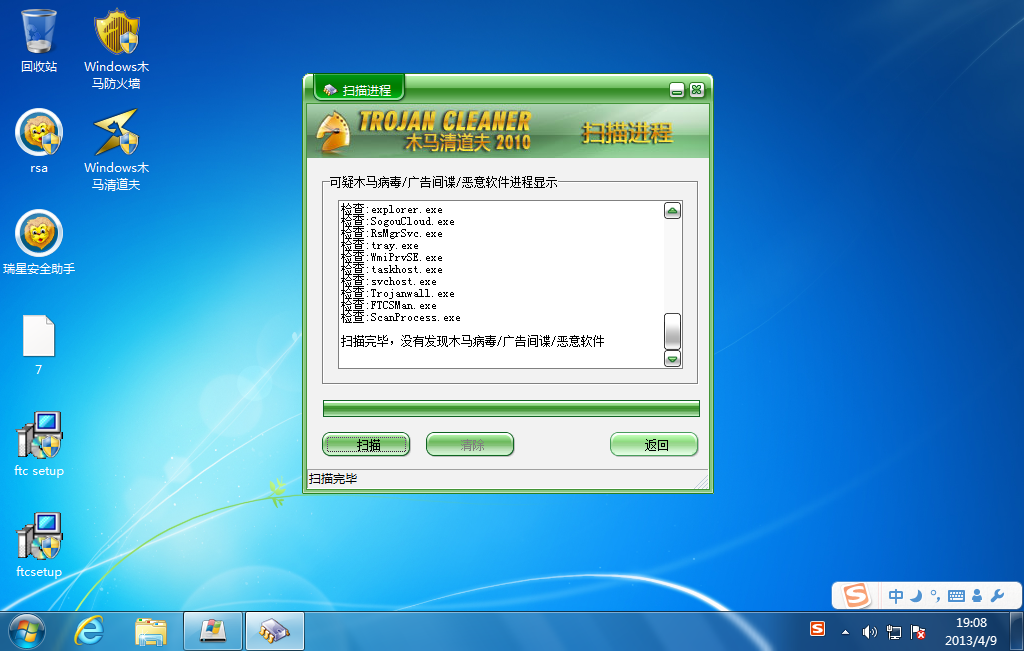Minimize the 扫描进程 dialog

(677, 90)
